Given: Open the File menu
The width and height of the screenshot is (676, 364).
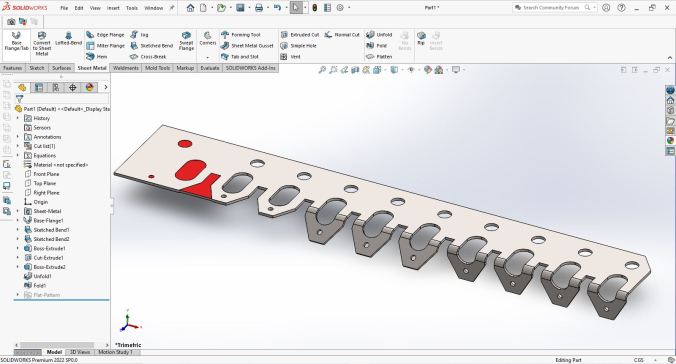Looking at the screenshot, I should (x=64, y=8).
